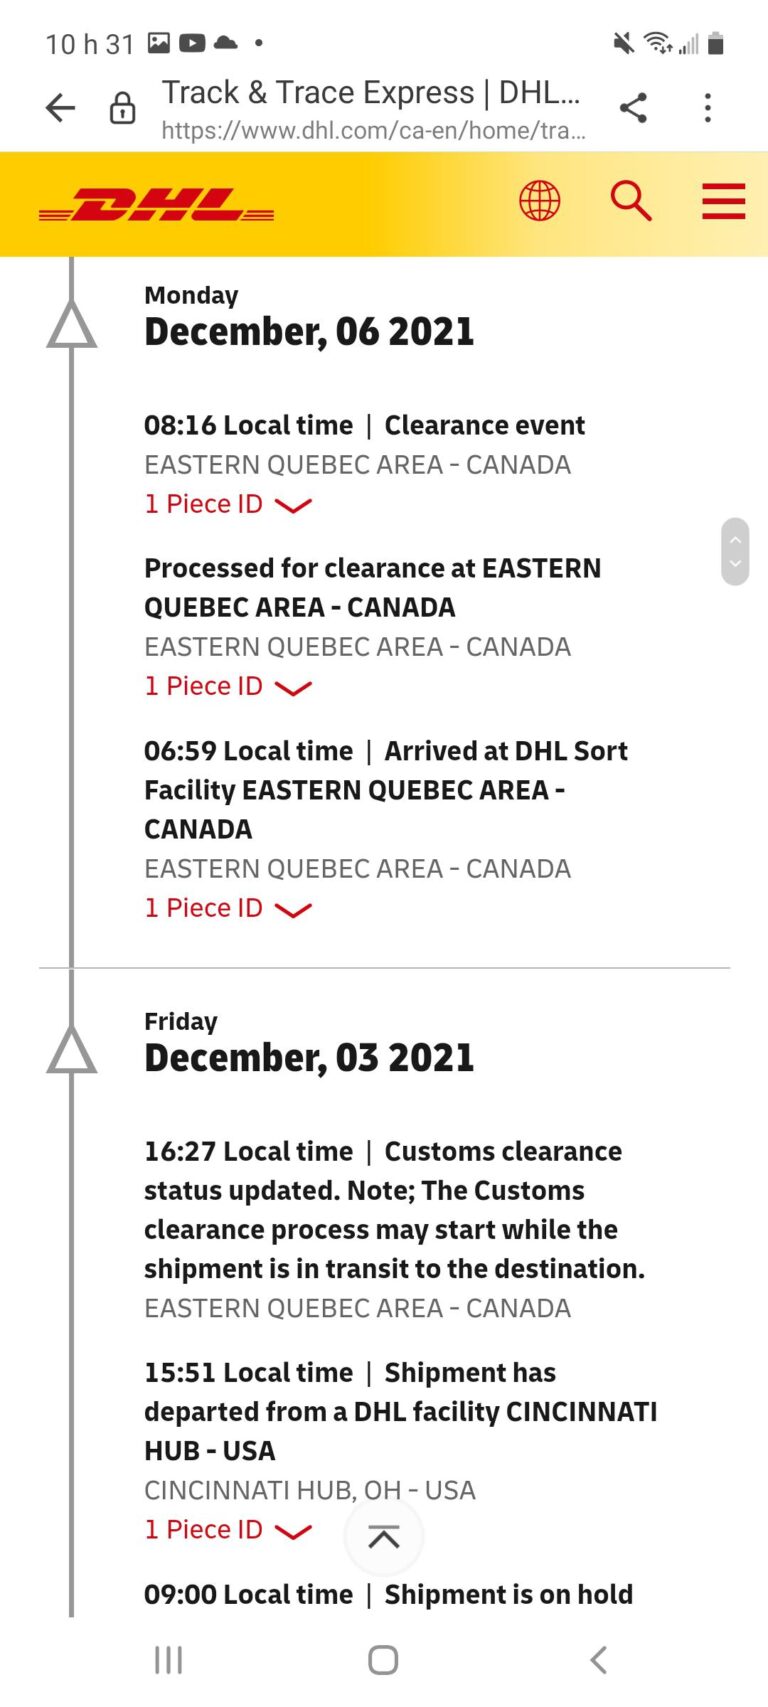The image size is (768, 1707).
Task: Tap the DHL page URL address text
Action: tap(373, 130)
